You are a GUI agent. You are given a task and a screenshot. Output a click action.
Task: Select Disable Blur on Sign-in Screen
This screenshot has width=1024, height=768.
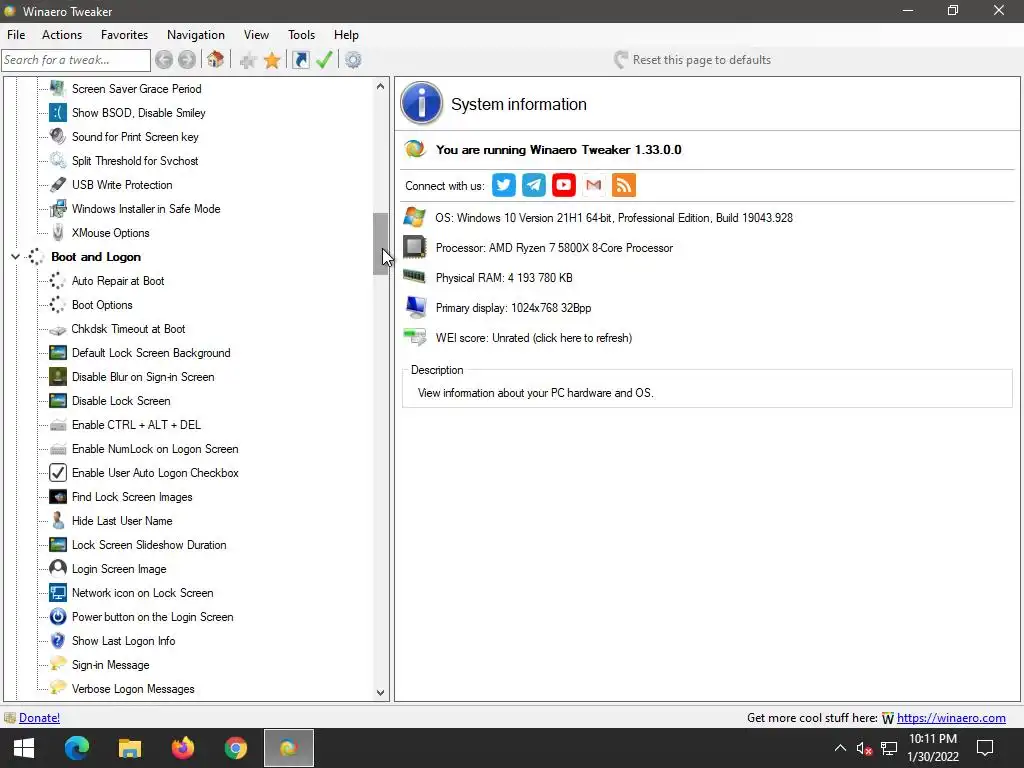[x=143, y=377]
